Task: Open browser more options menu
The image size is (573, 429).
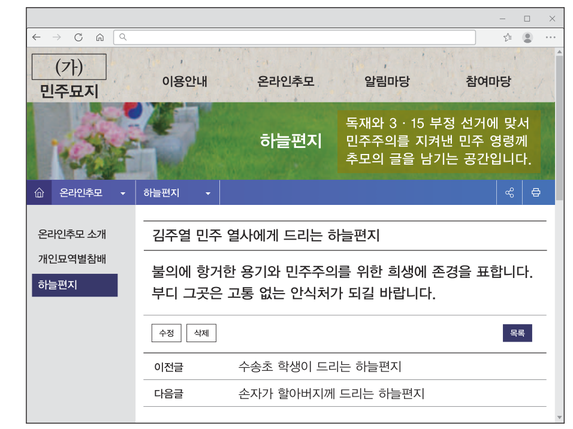Action: click(x=550, y=37)
